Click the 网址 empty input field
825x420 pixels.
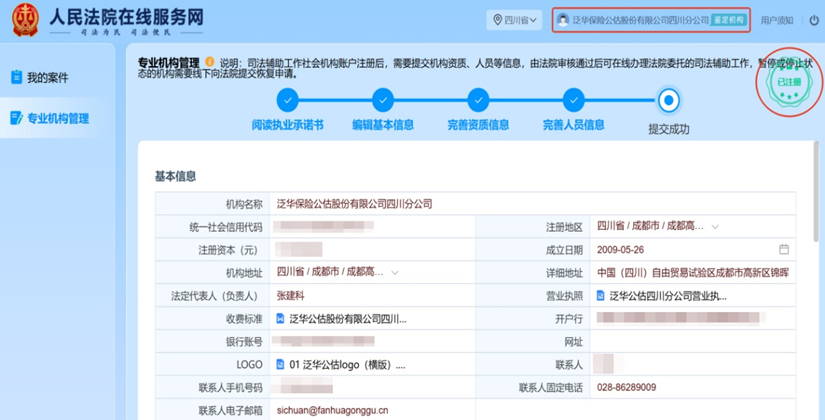coord(692,342)
